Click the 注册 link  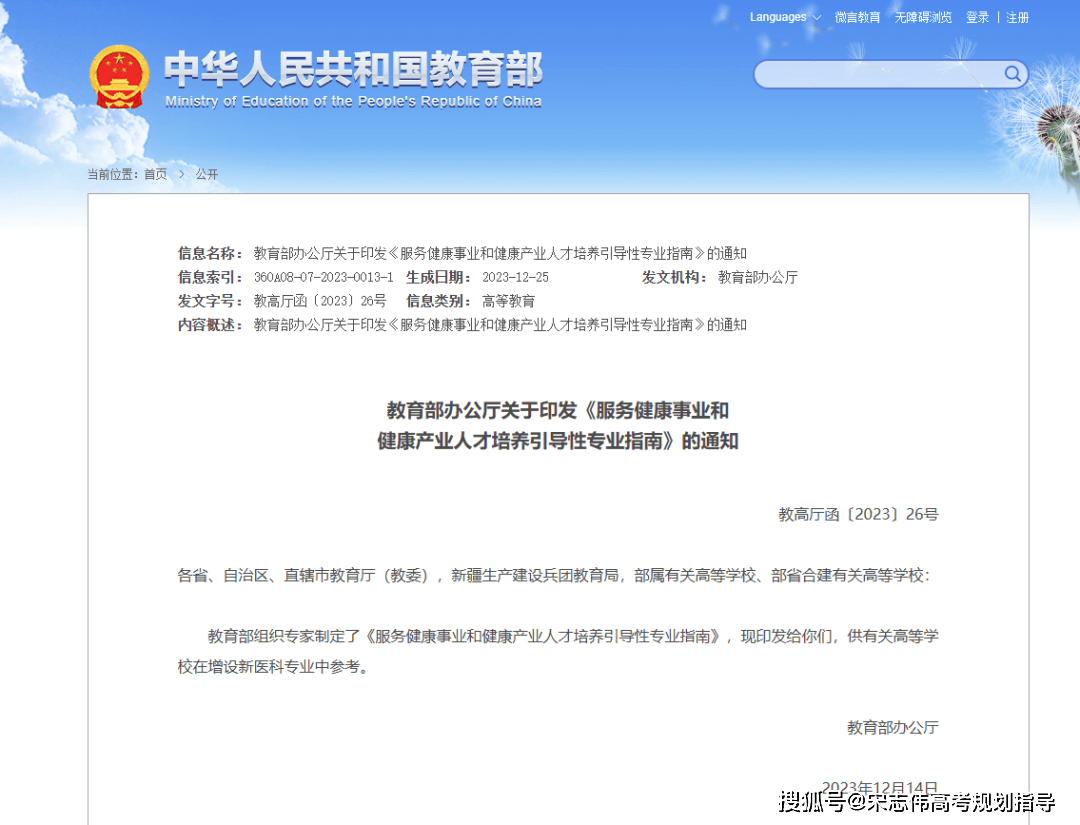point(1017,17)
